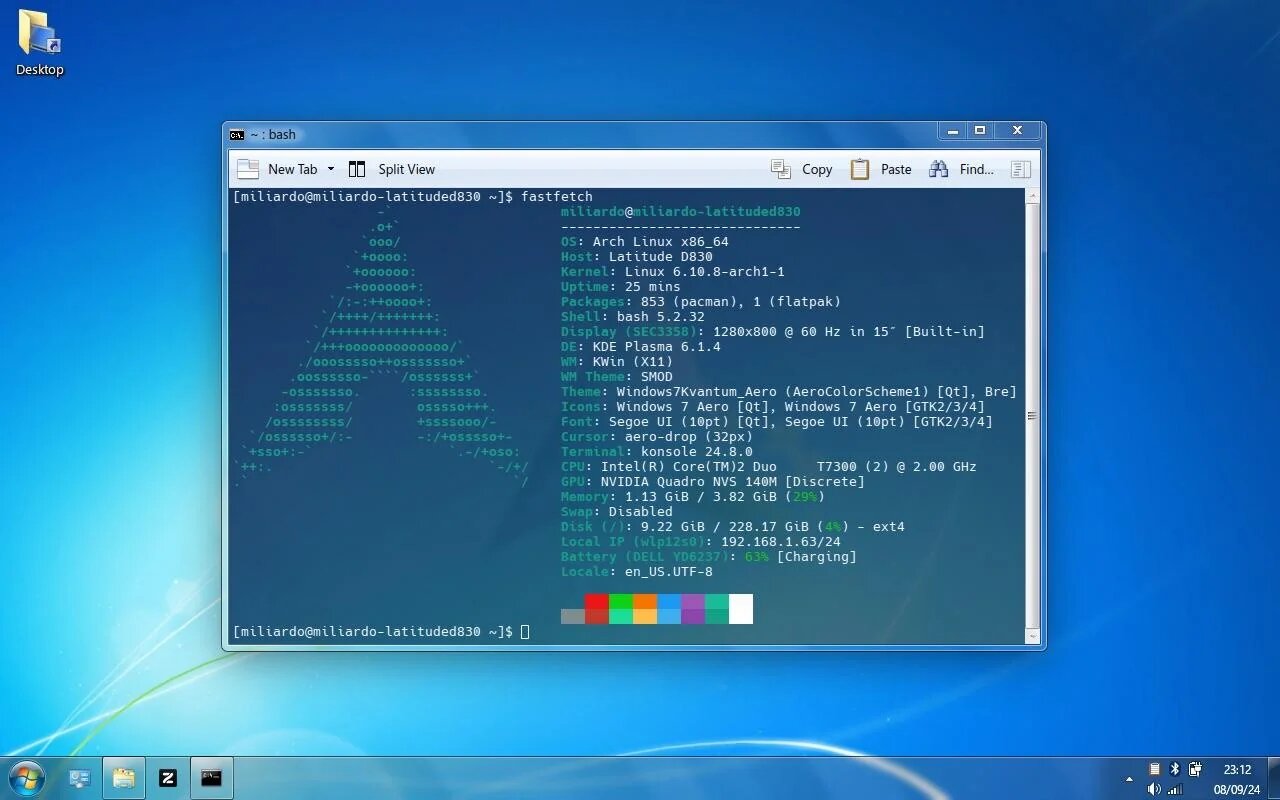Screen dimensions: 1280x800
Task: Click the "Theme: Windows7Kvantum_Aero" line
Action: (x=789, y=391)
